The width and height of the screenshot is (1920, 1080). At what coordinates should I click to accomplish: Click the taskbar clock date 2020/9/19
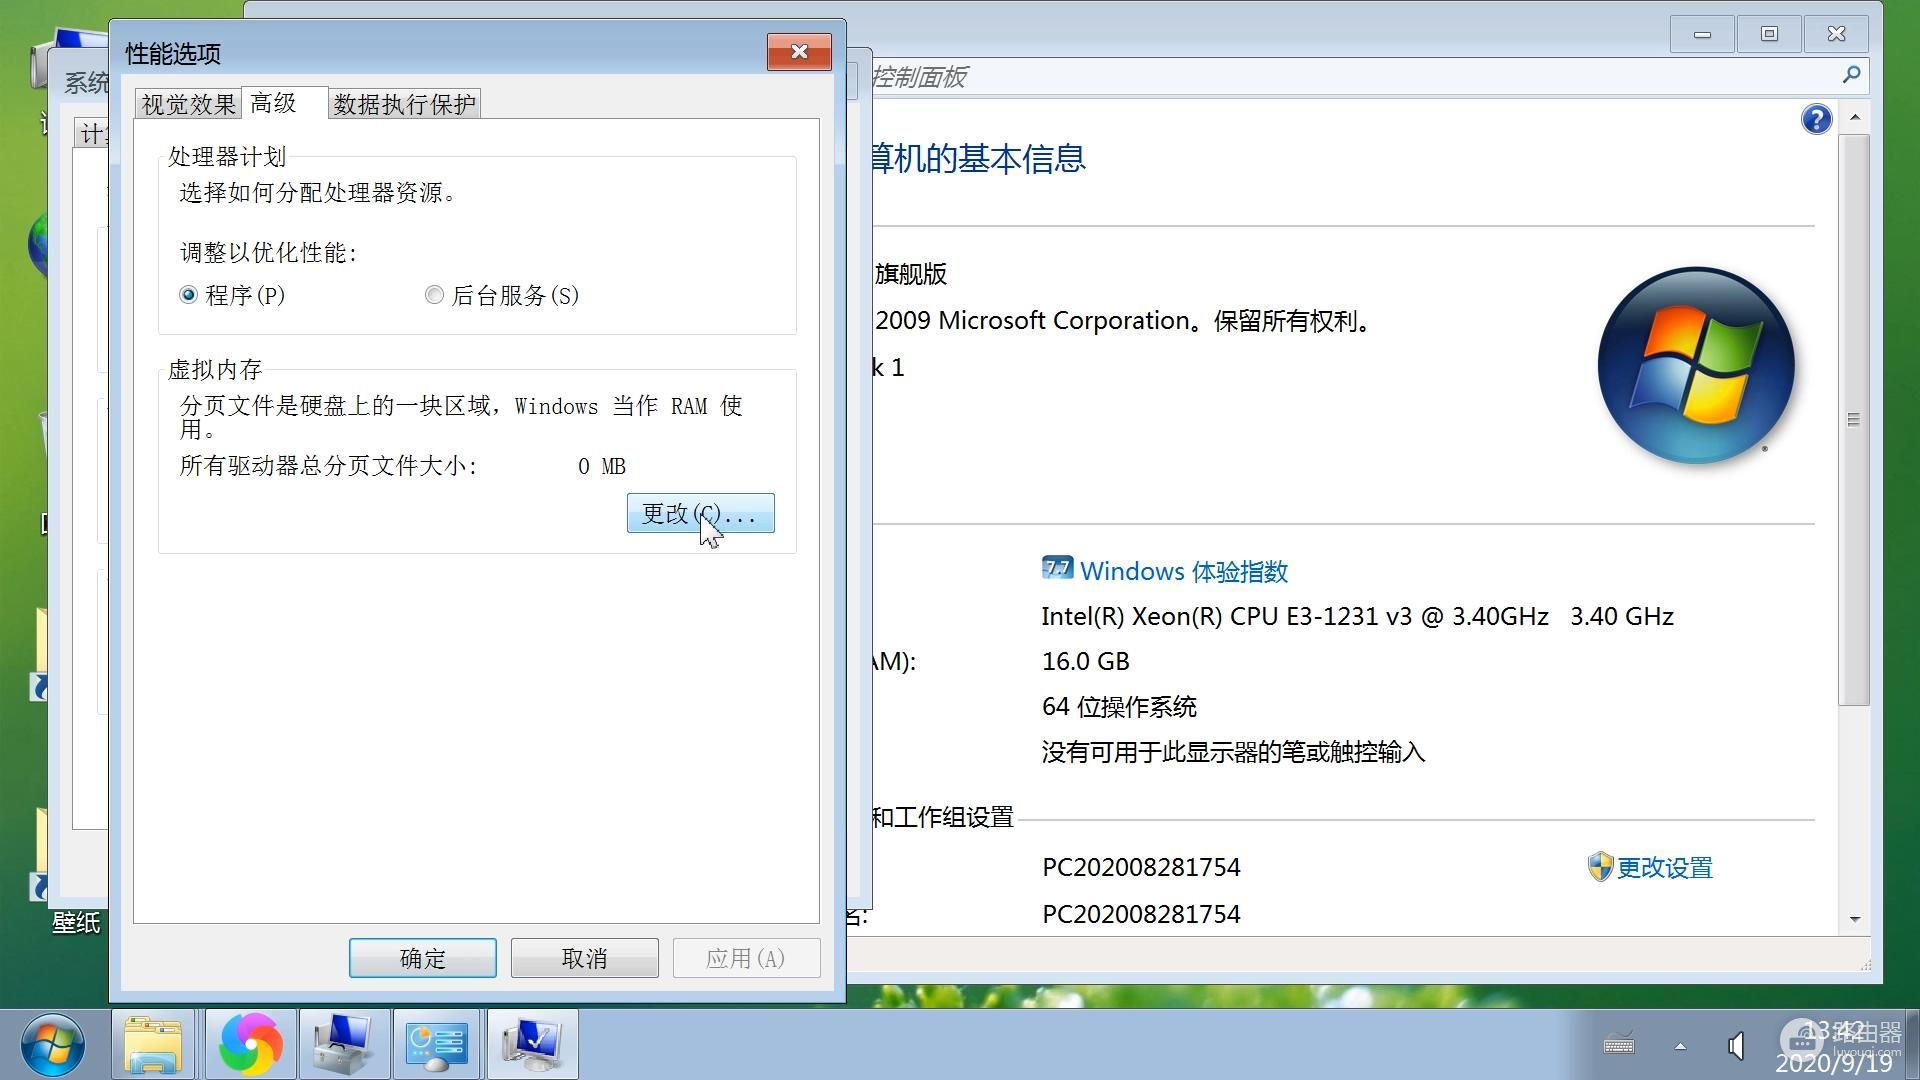(x=1834, y=1062)
